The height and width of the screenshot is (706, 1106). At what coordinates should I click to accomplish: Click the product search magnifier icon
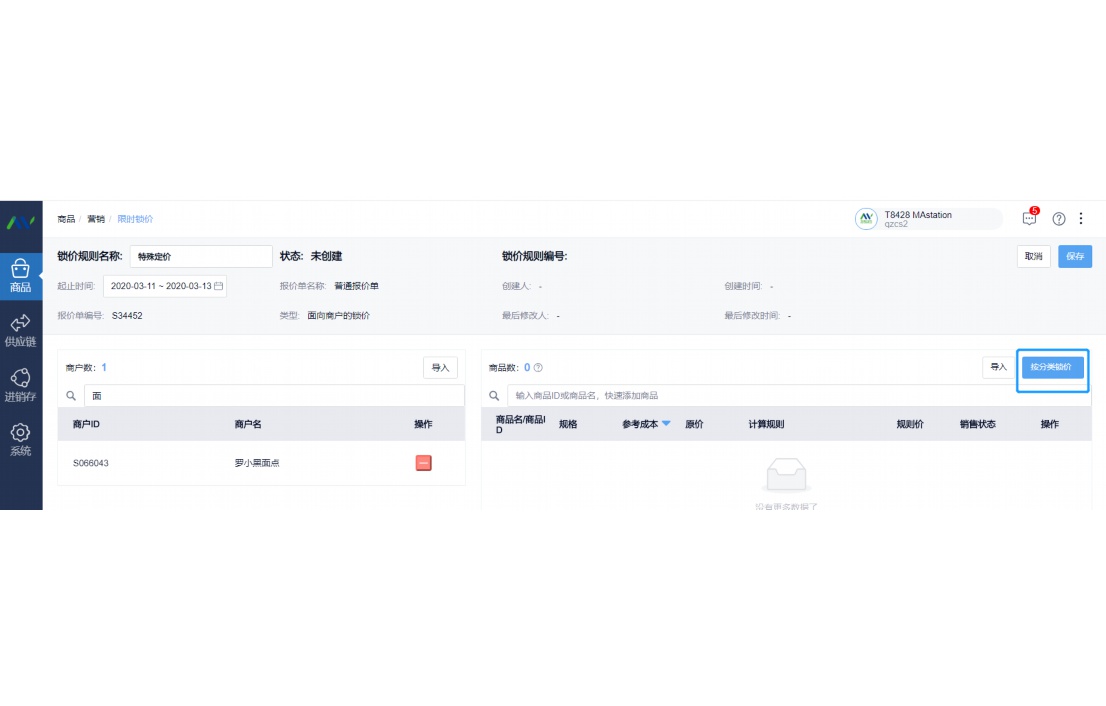pyautogui.click(x=494, y=396)
